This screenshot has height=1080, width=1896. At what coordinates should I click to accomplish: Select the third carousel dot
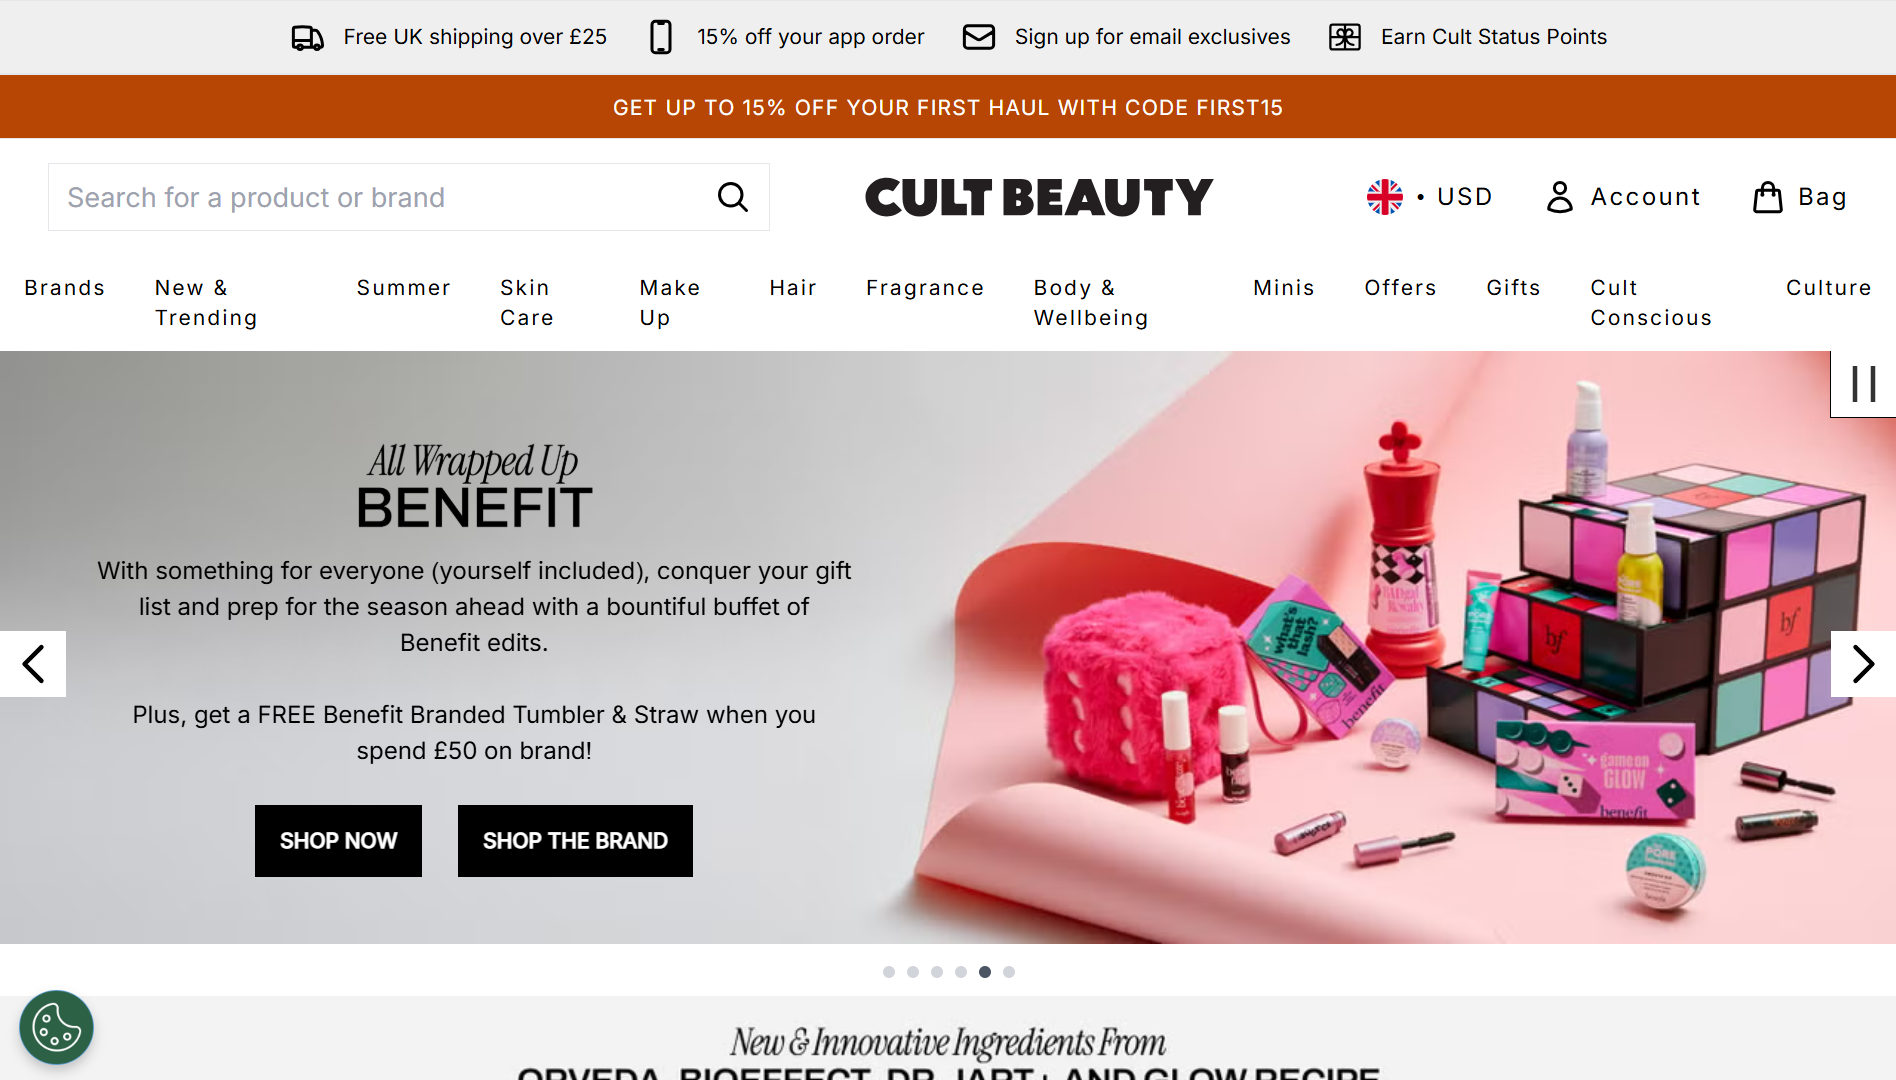[937, 972]
